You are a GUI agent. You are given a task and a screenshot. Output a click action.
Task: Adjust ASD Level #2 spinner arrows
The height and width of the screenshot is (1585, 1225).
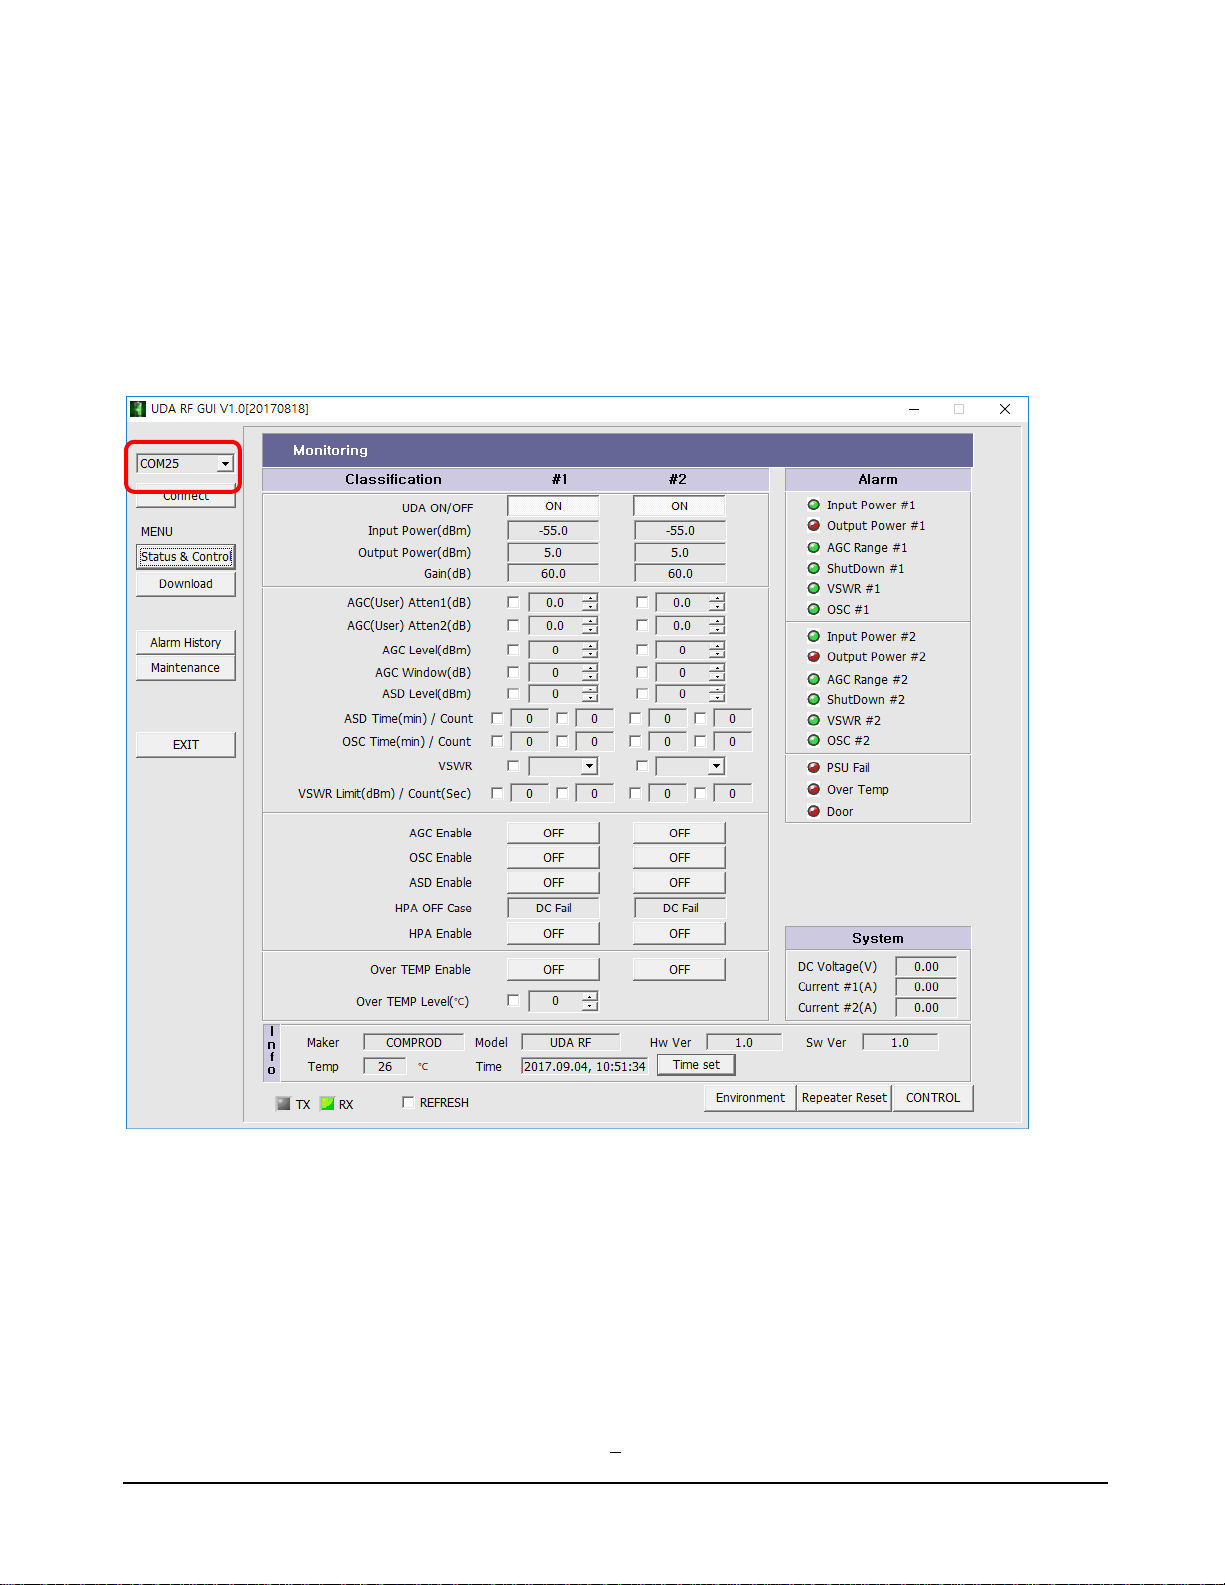pyautogui.click(x=717, y=693)
